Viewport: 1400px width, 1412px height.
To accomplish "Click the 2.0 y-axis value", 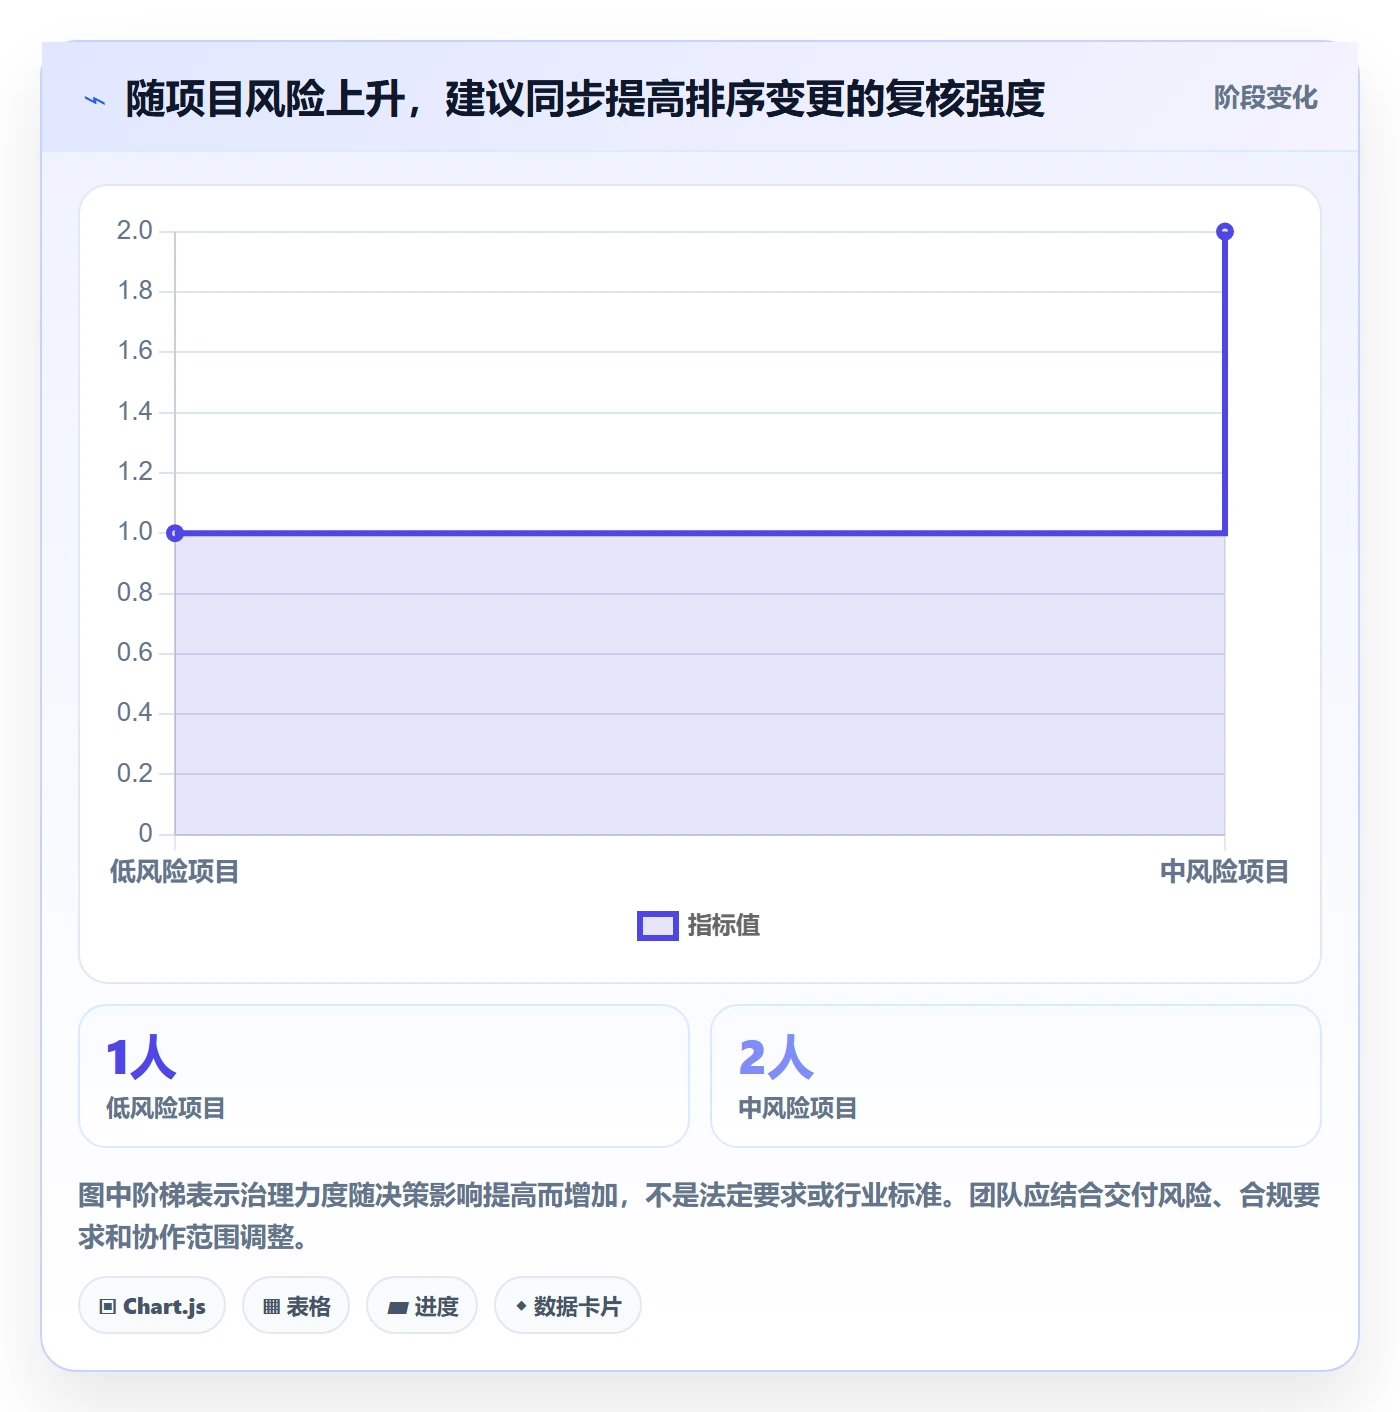I will click(x=135, y=231).
